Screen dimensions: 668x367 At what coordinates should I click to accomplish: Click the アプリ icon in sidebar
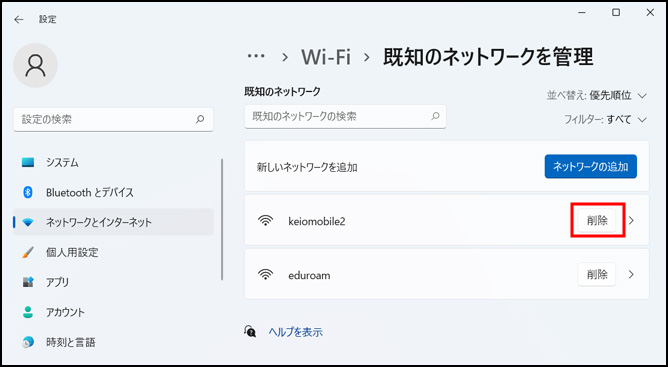coord(28,282)
